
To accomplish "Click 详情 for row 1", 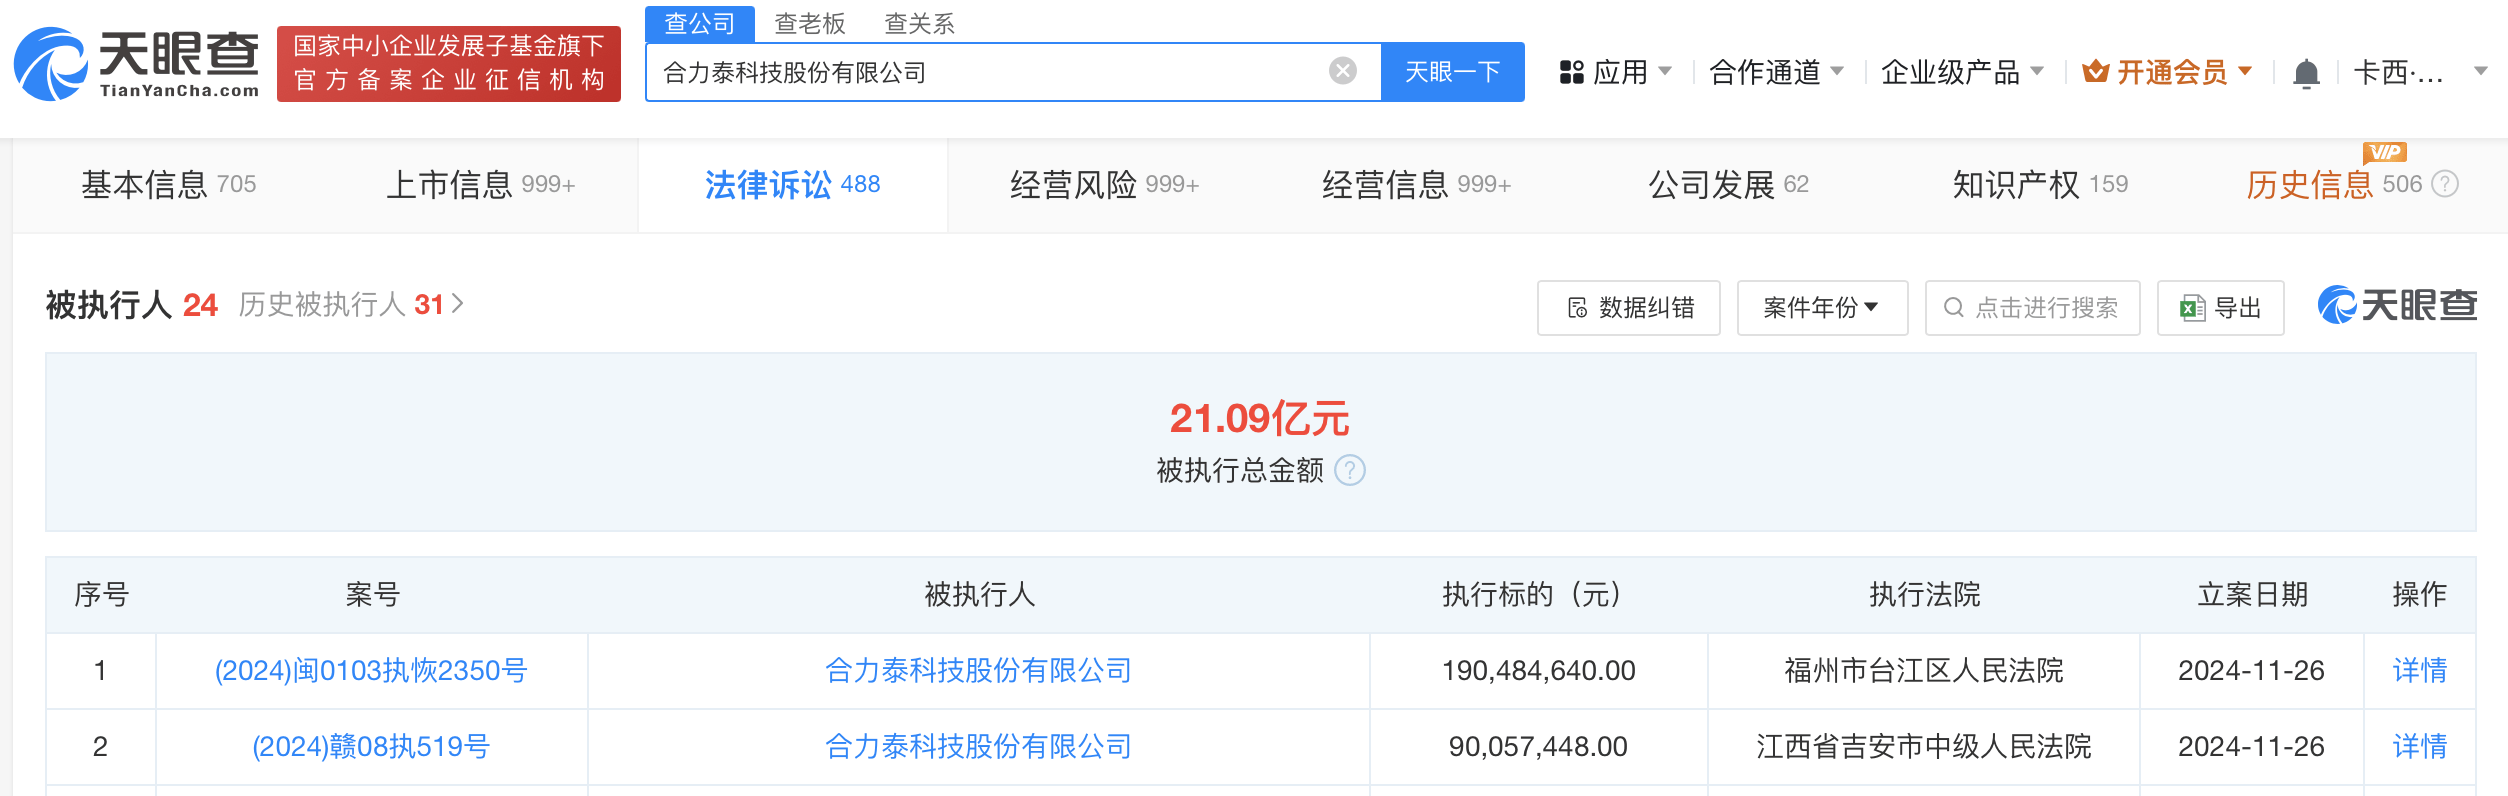I will point(2420,670).
